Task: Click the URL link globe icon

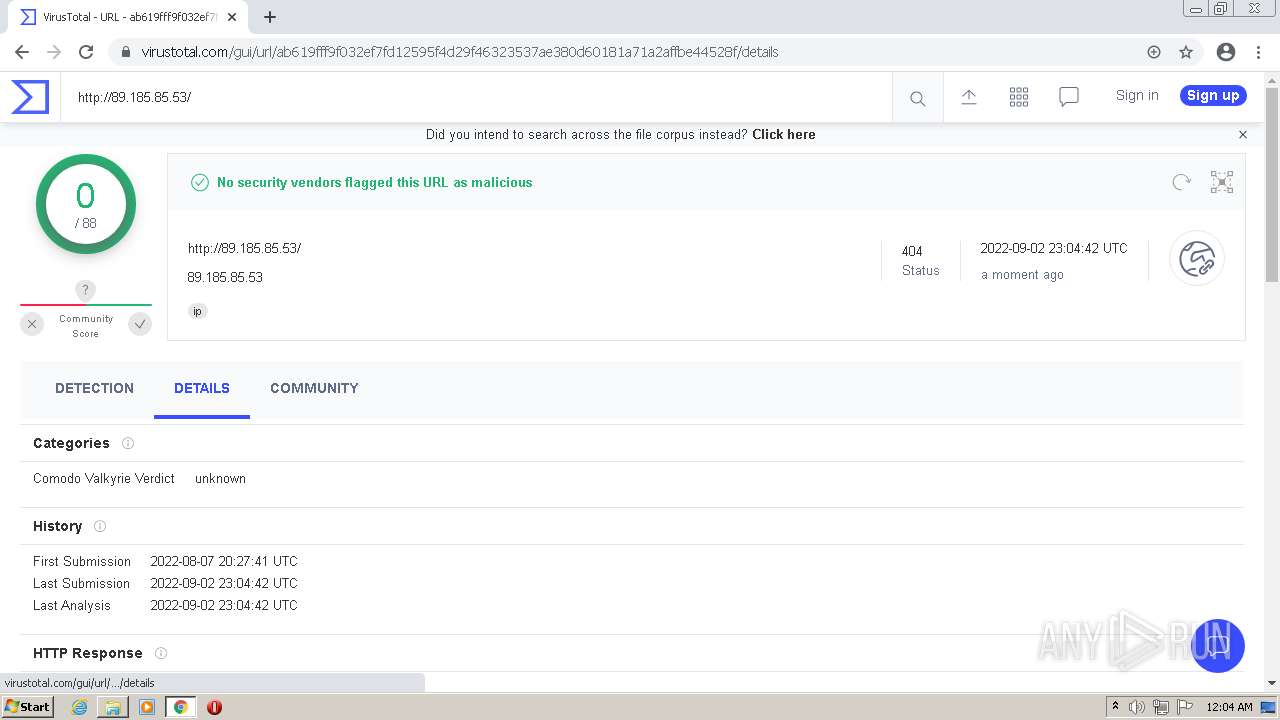Action: 1197,259
